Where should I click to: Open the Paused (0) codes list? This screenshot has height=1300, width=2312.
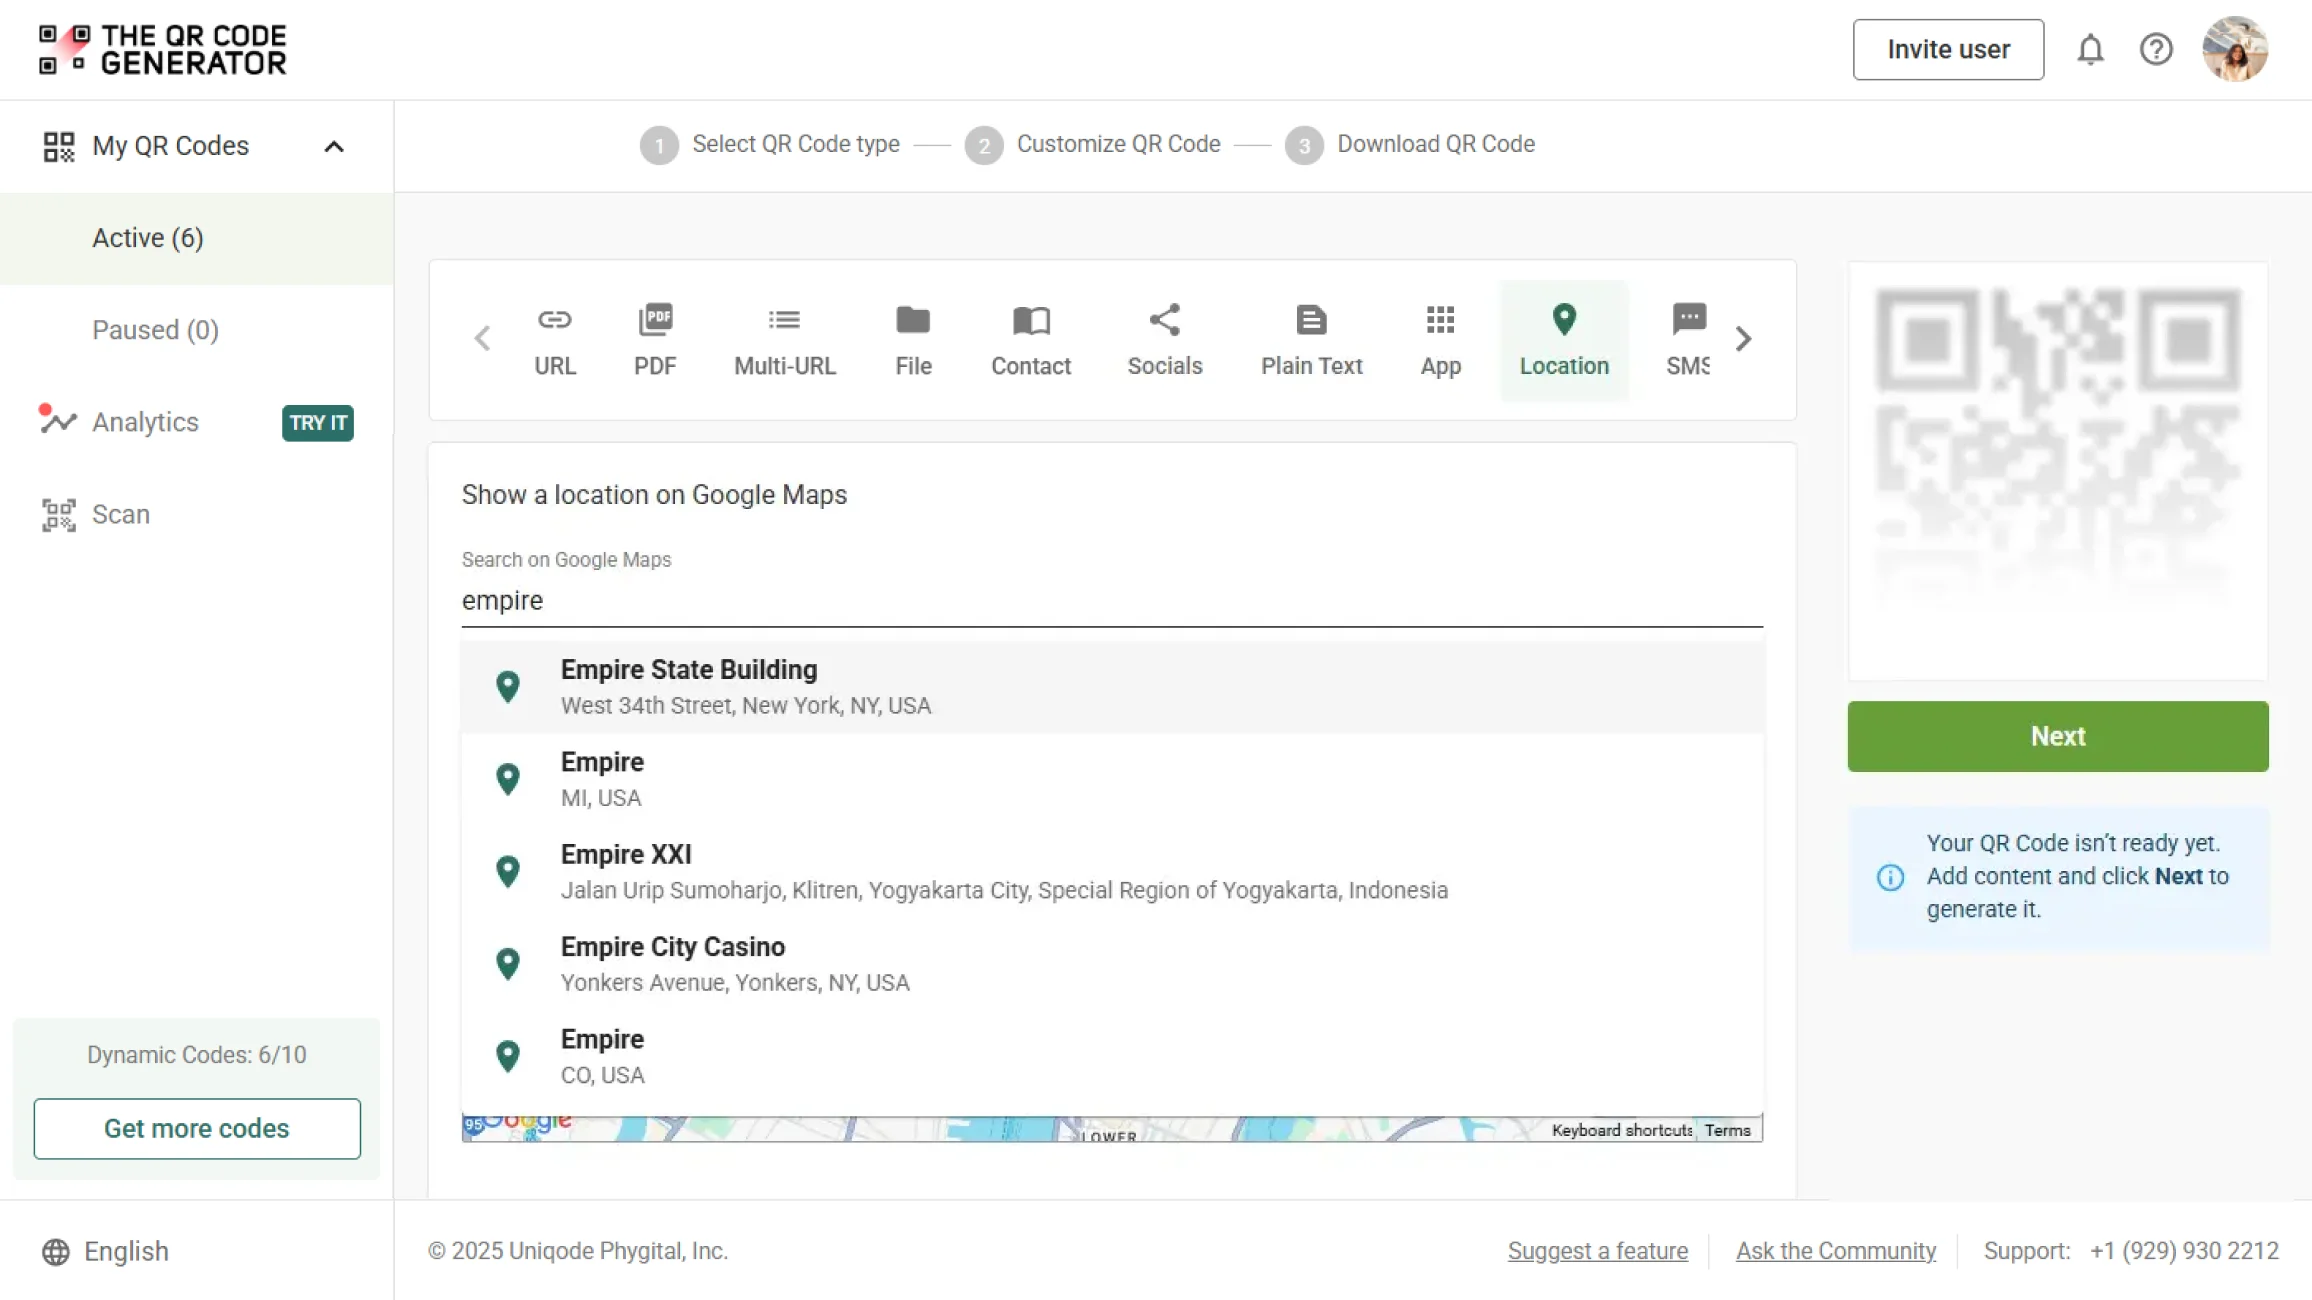155,330
